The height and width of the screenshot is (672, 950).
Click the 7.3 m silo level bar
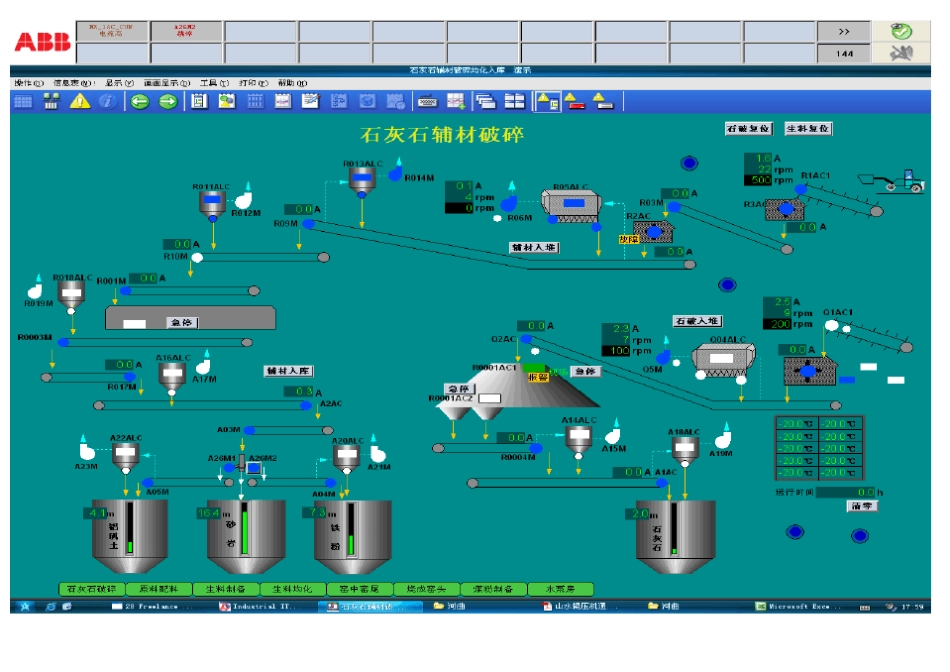(351, 529)
